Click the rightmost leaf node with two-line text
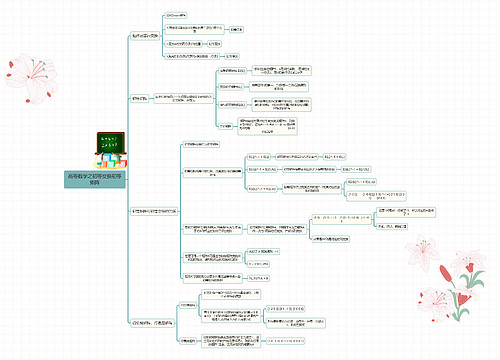The width and height of the screenshot is (500, 360). [406, 212]
